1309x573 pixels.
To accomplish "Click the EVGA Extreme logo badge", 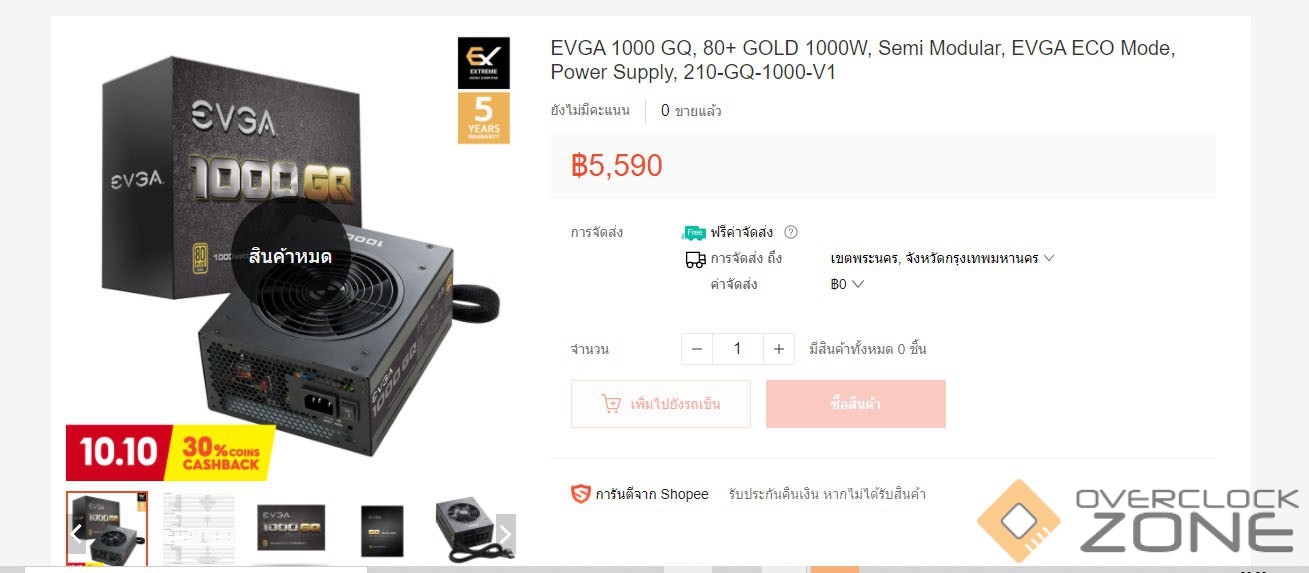I will (484, 63).
